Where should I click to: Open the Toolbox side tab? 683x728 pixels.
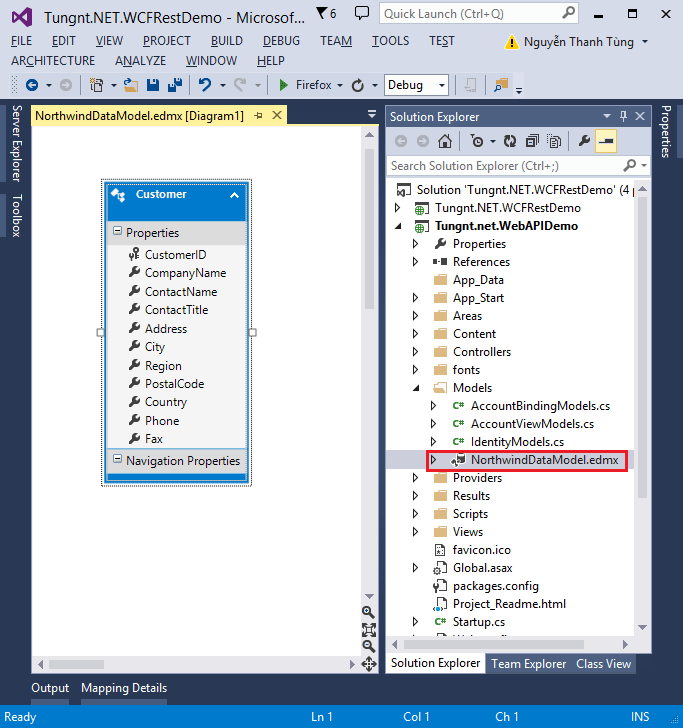point(17,216)
